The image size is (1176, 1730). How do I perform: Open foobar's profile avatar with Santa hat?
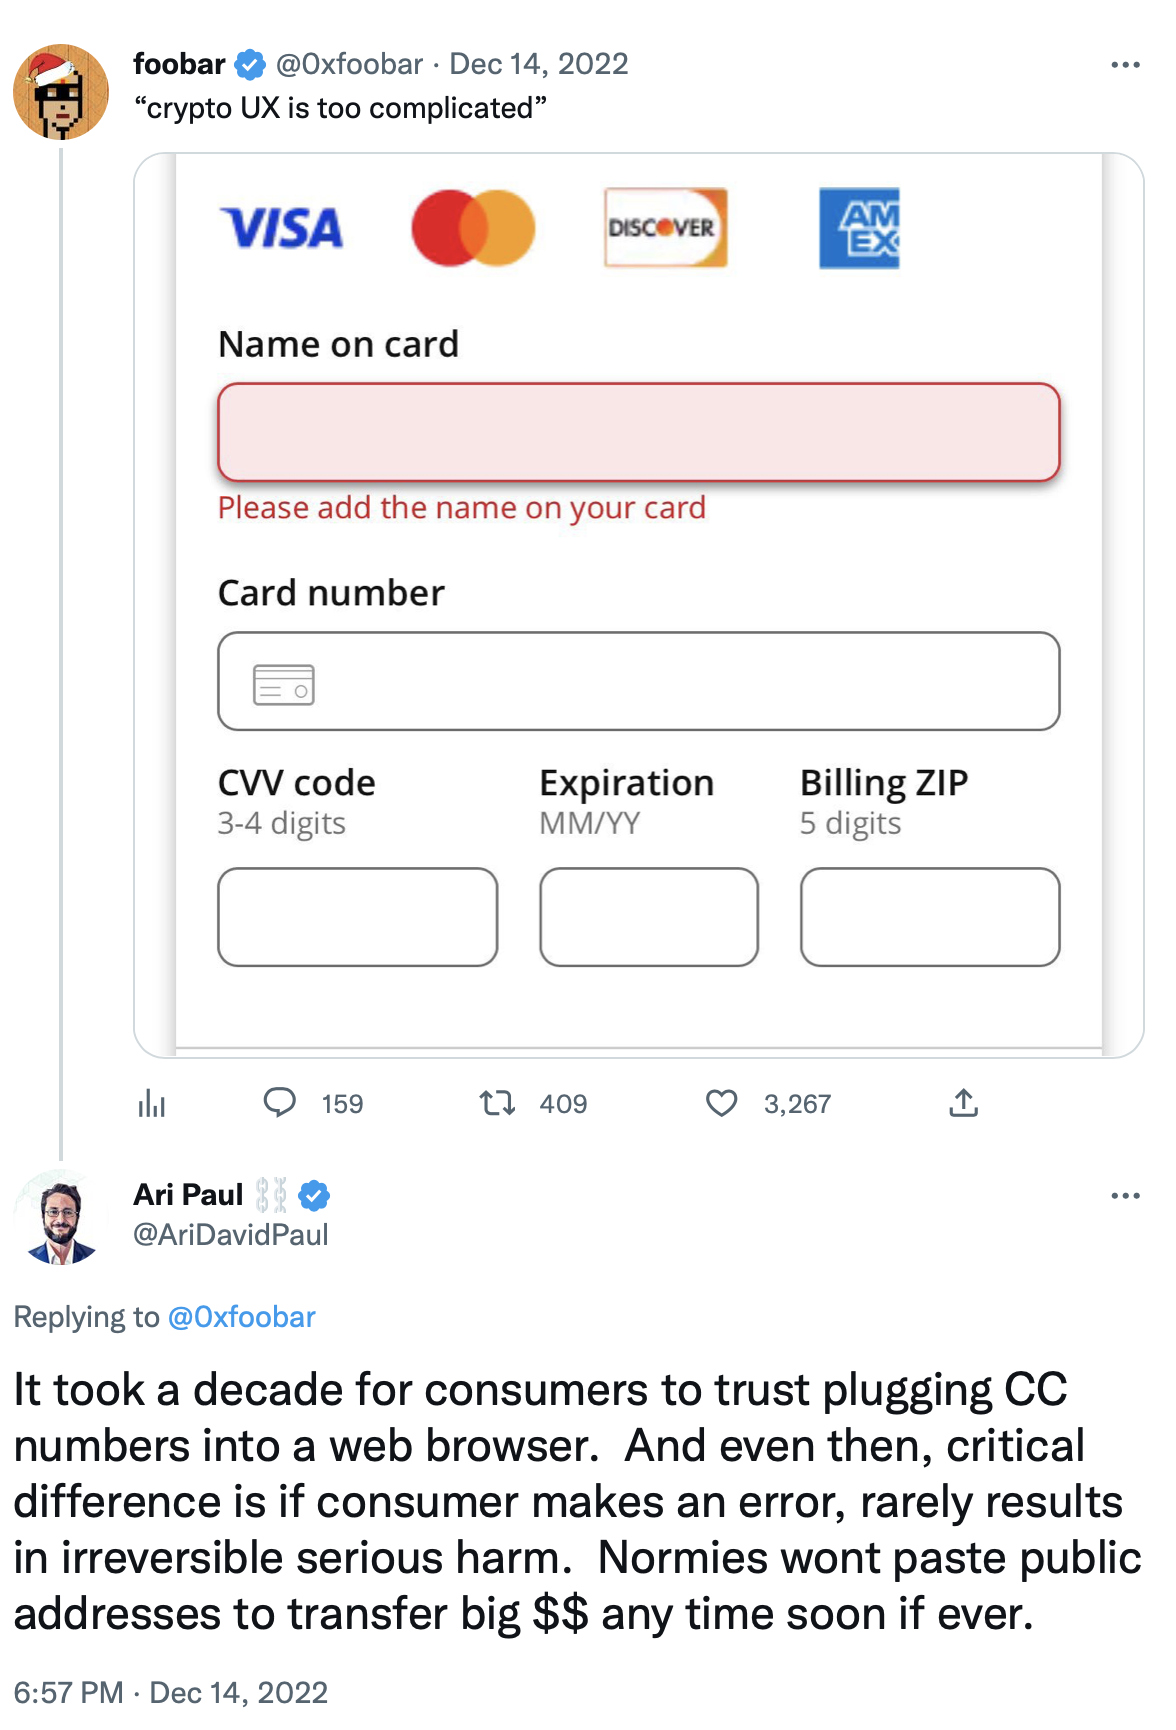(60, 92)
